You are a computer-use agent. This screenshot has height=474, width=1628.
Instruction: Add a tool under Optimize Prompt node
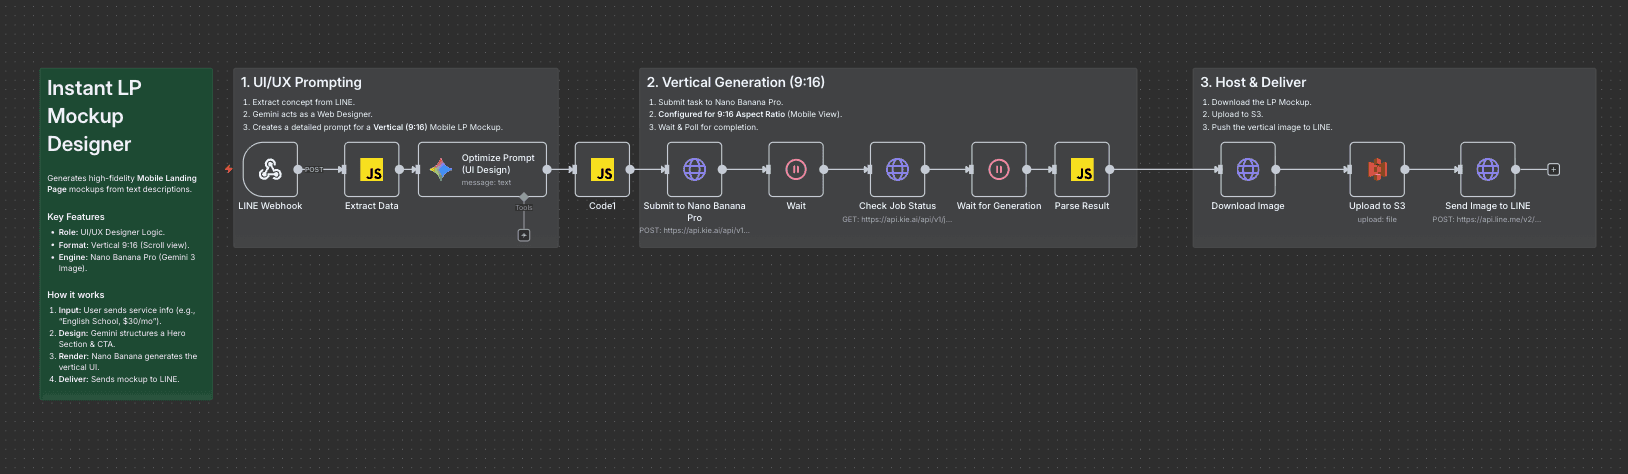(x=524, y=235)
